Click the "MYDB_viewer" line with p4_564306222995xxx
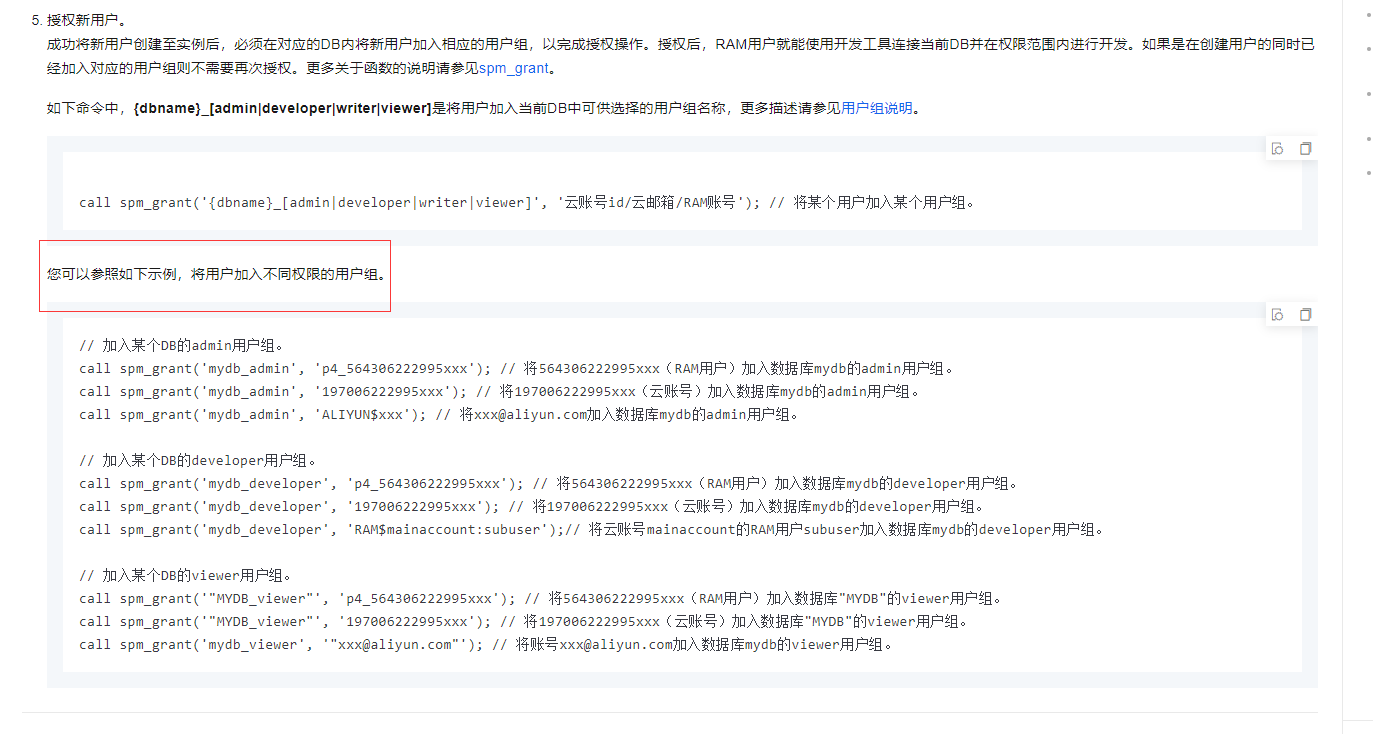The height and width of the screenshot is (734, 1373). (543, 598)
